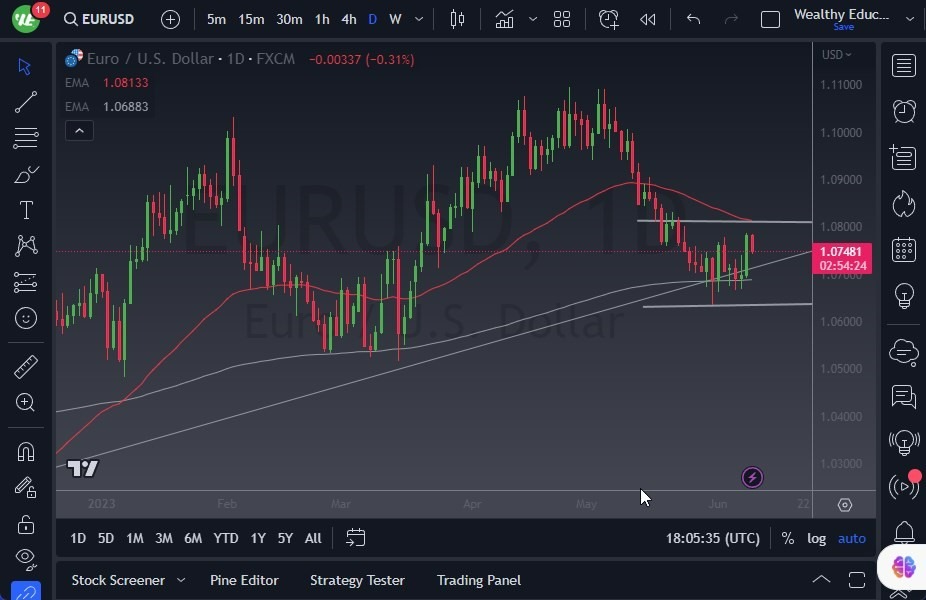Click the Save button

point(844,26)
